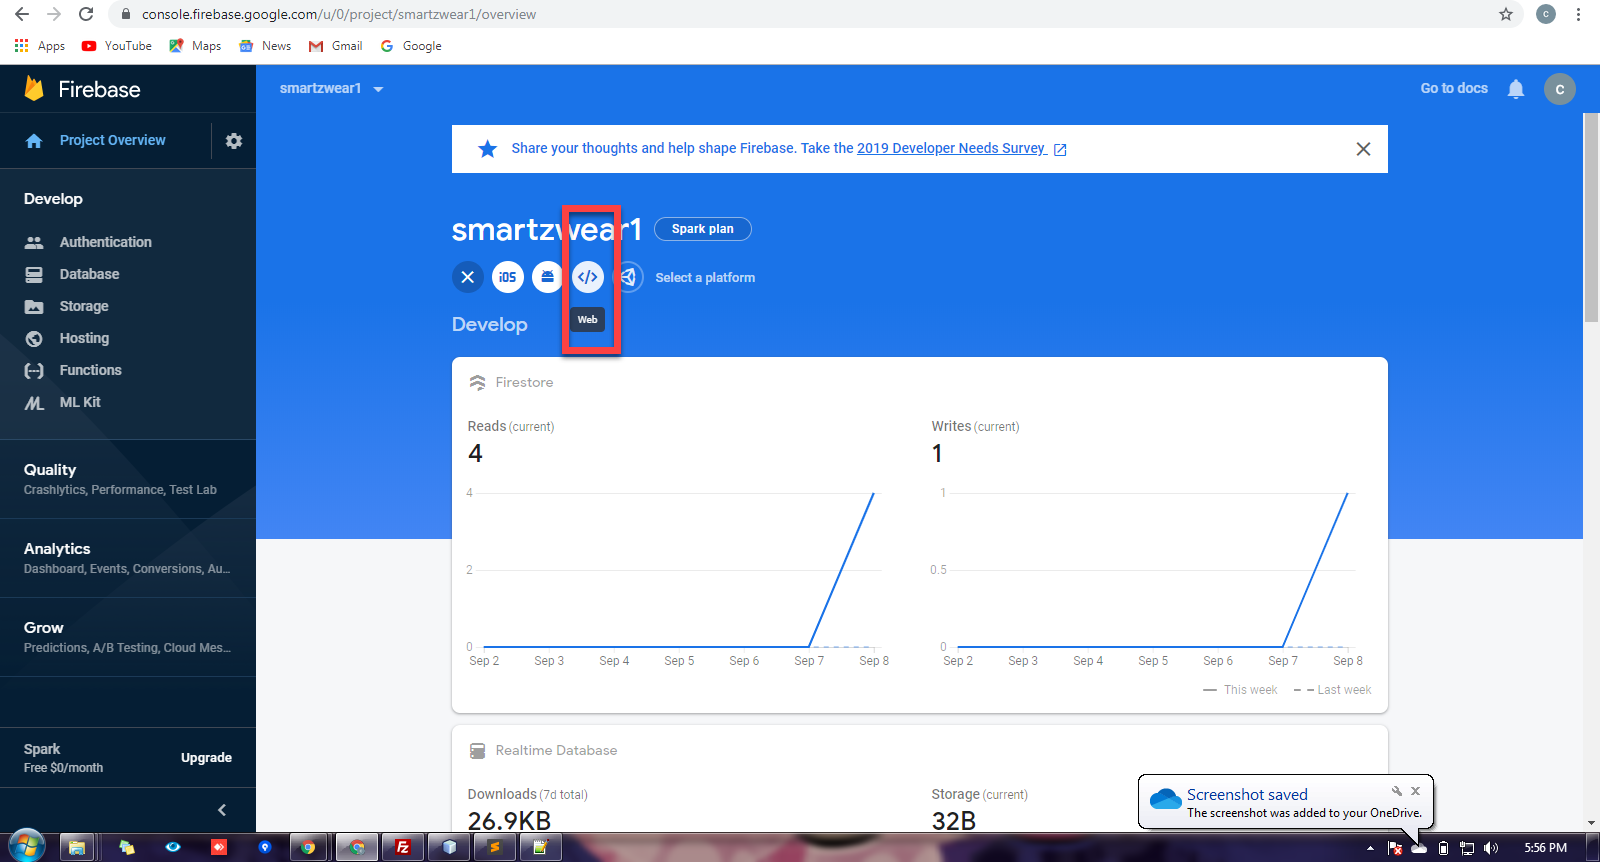Open Sublime Text from the taskbar

(x=495, y=847)
